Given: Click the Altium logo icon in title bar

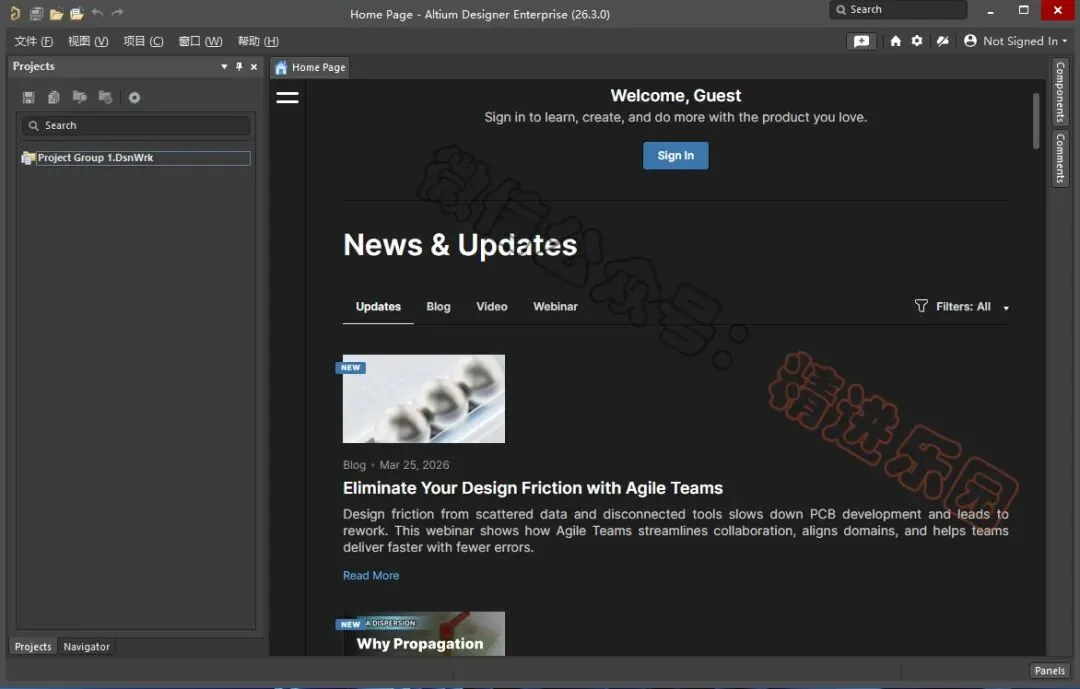Looking at the screenshot, I should (14, 13).
